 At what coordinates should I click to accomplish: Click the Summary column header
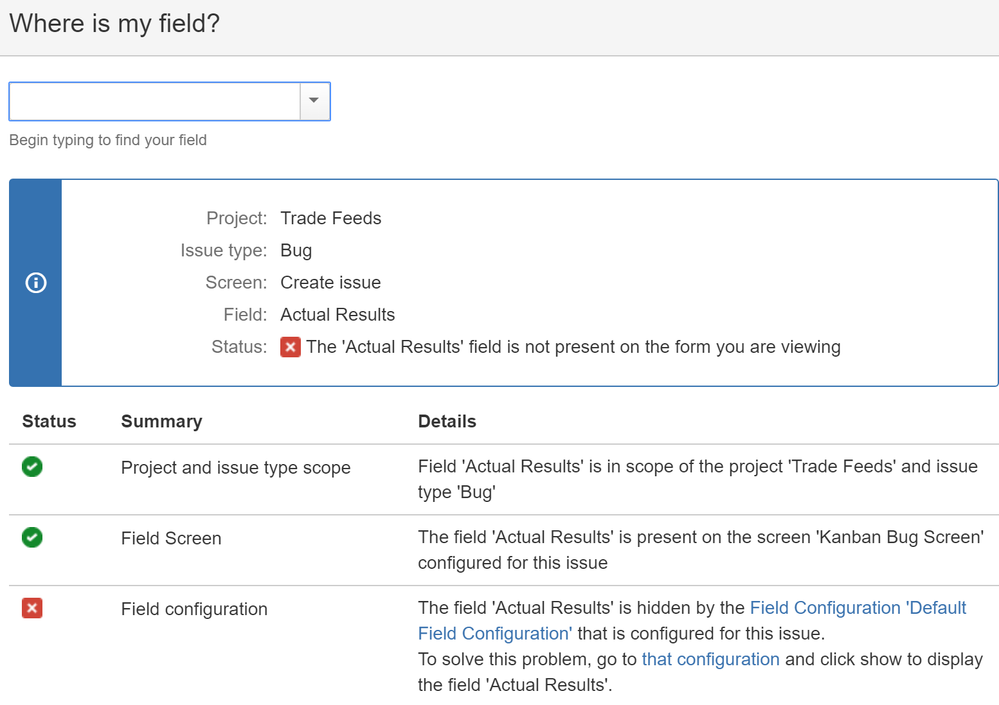coord(161,421)
